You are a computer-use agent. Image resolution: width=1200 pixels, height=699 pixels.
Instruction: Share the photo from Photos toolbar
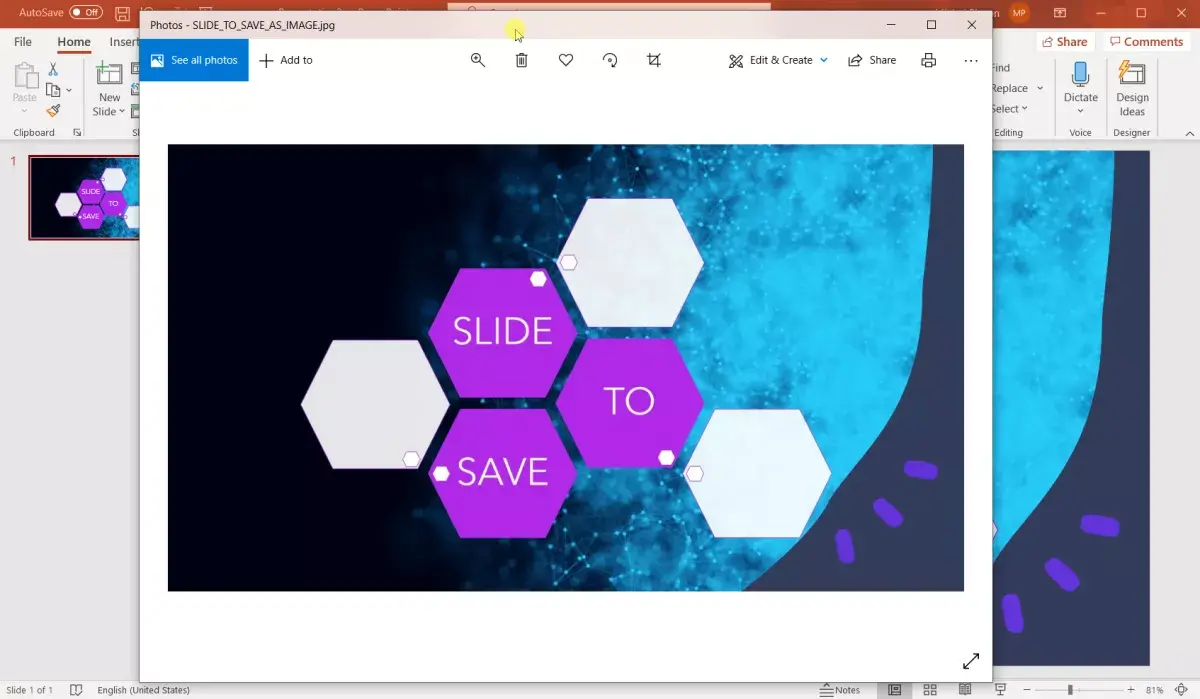coord(872,60)
